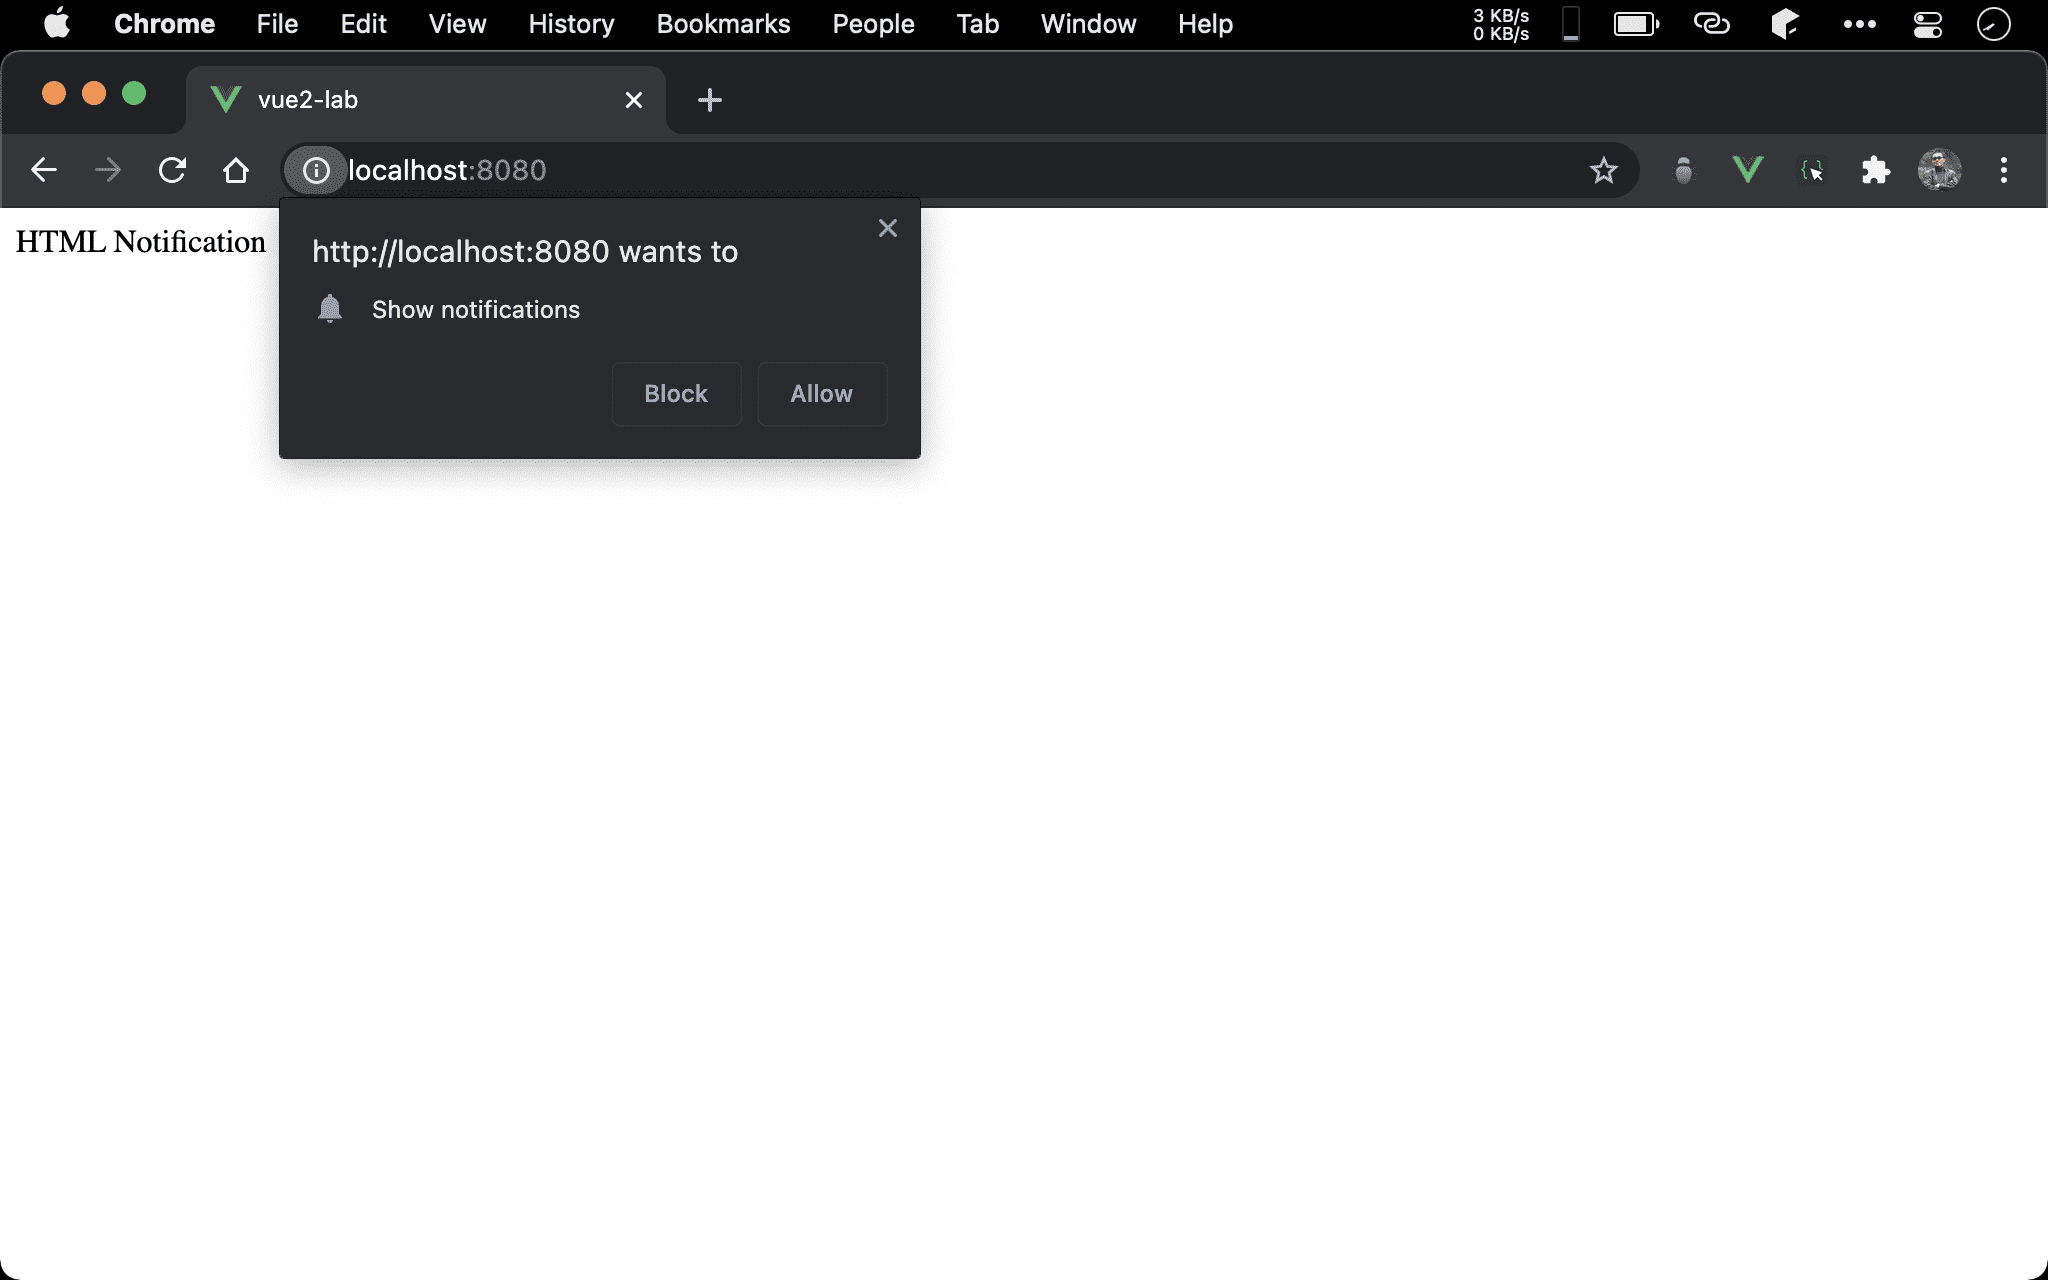The height and width of the screenshot is (1280, 2048).
Task: Close the notification permission popup
Action: (888, 227)
